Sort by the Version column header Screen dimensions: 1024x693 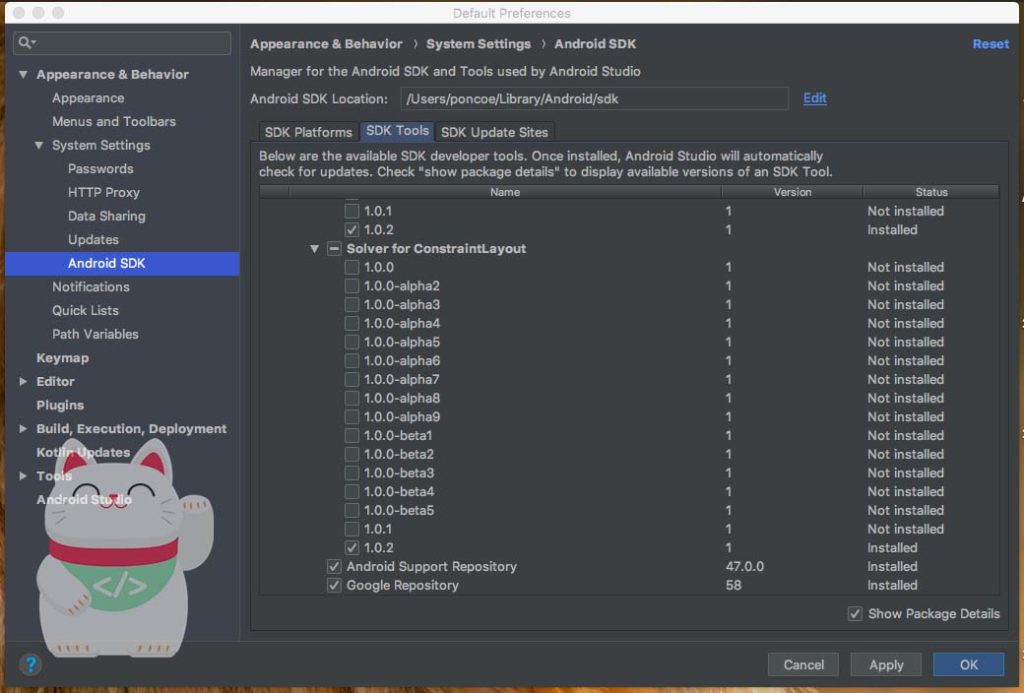pyautogui.click(x=792, y=192)
